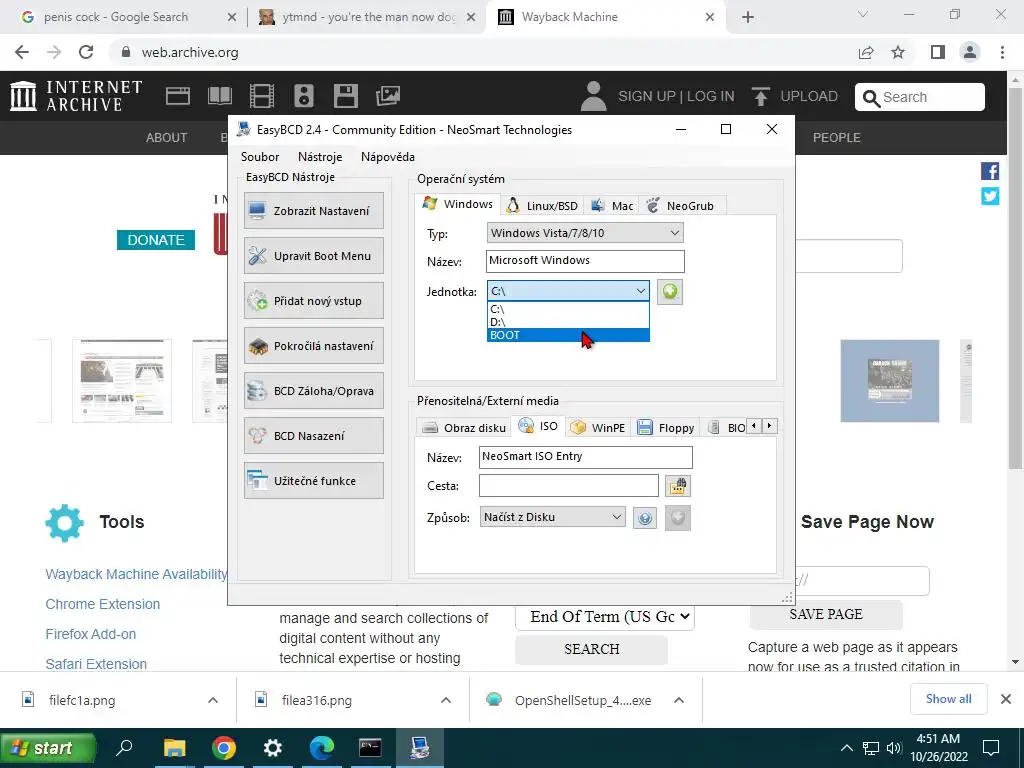
Task: Choose C:\ in the drive list
Action: pos(568,310)
